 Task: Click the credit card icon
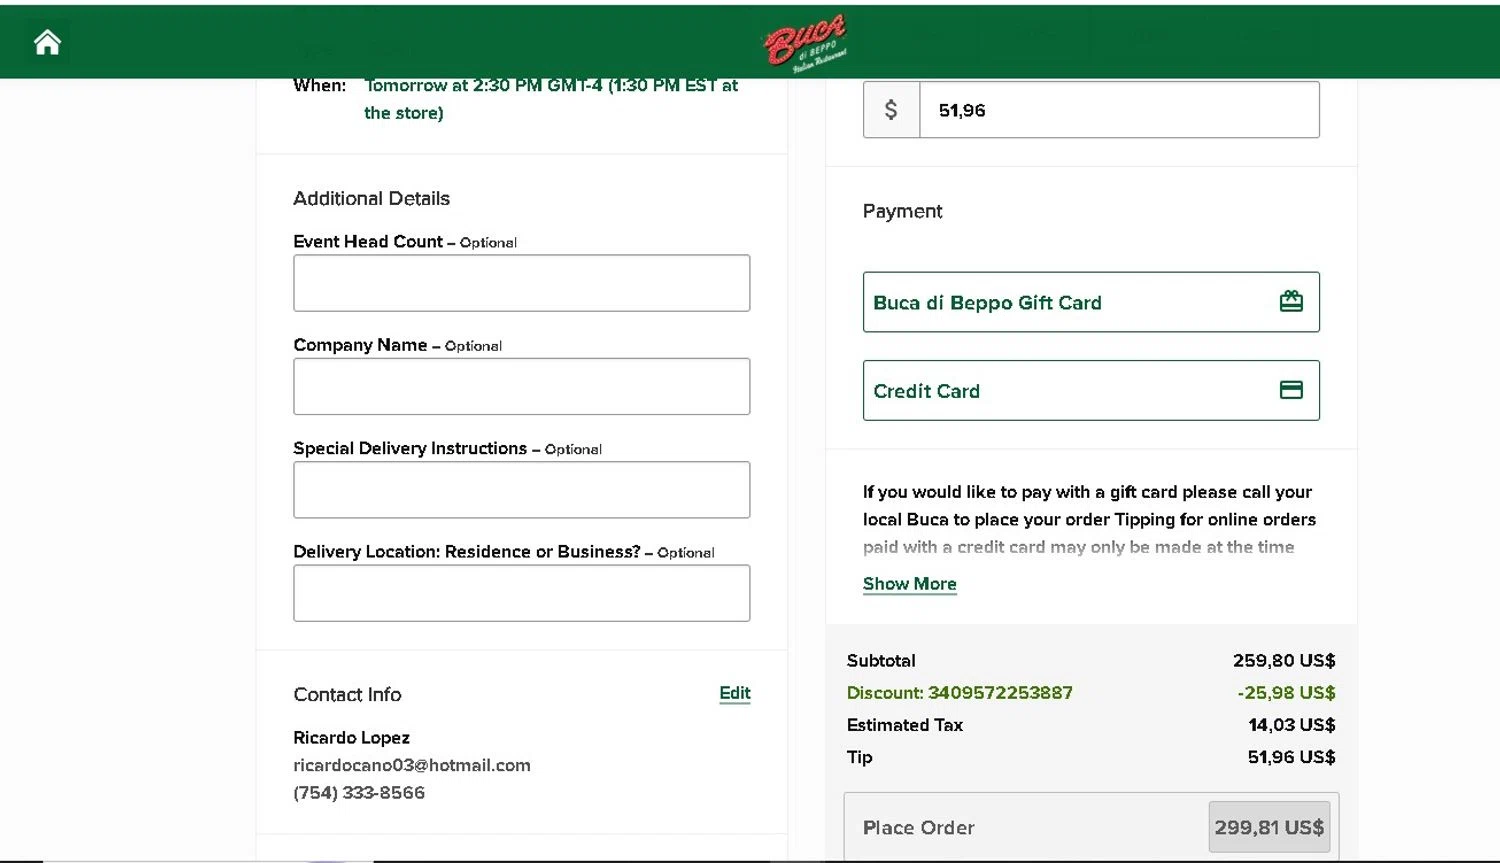pyautogui.click(x=1291, y=390)
